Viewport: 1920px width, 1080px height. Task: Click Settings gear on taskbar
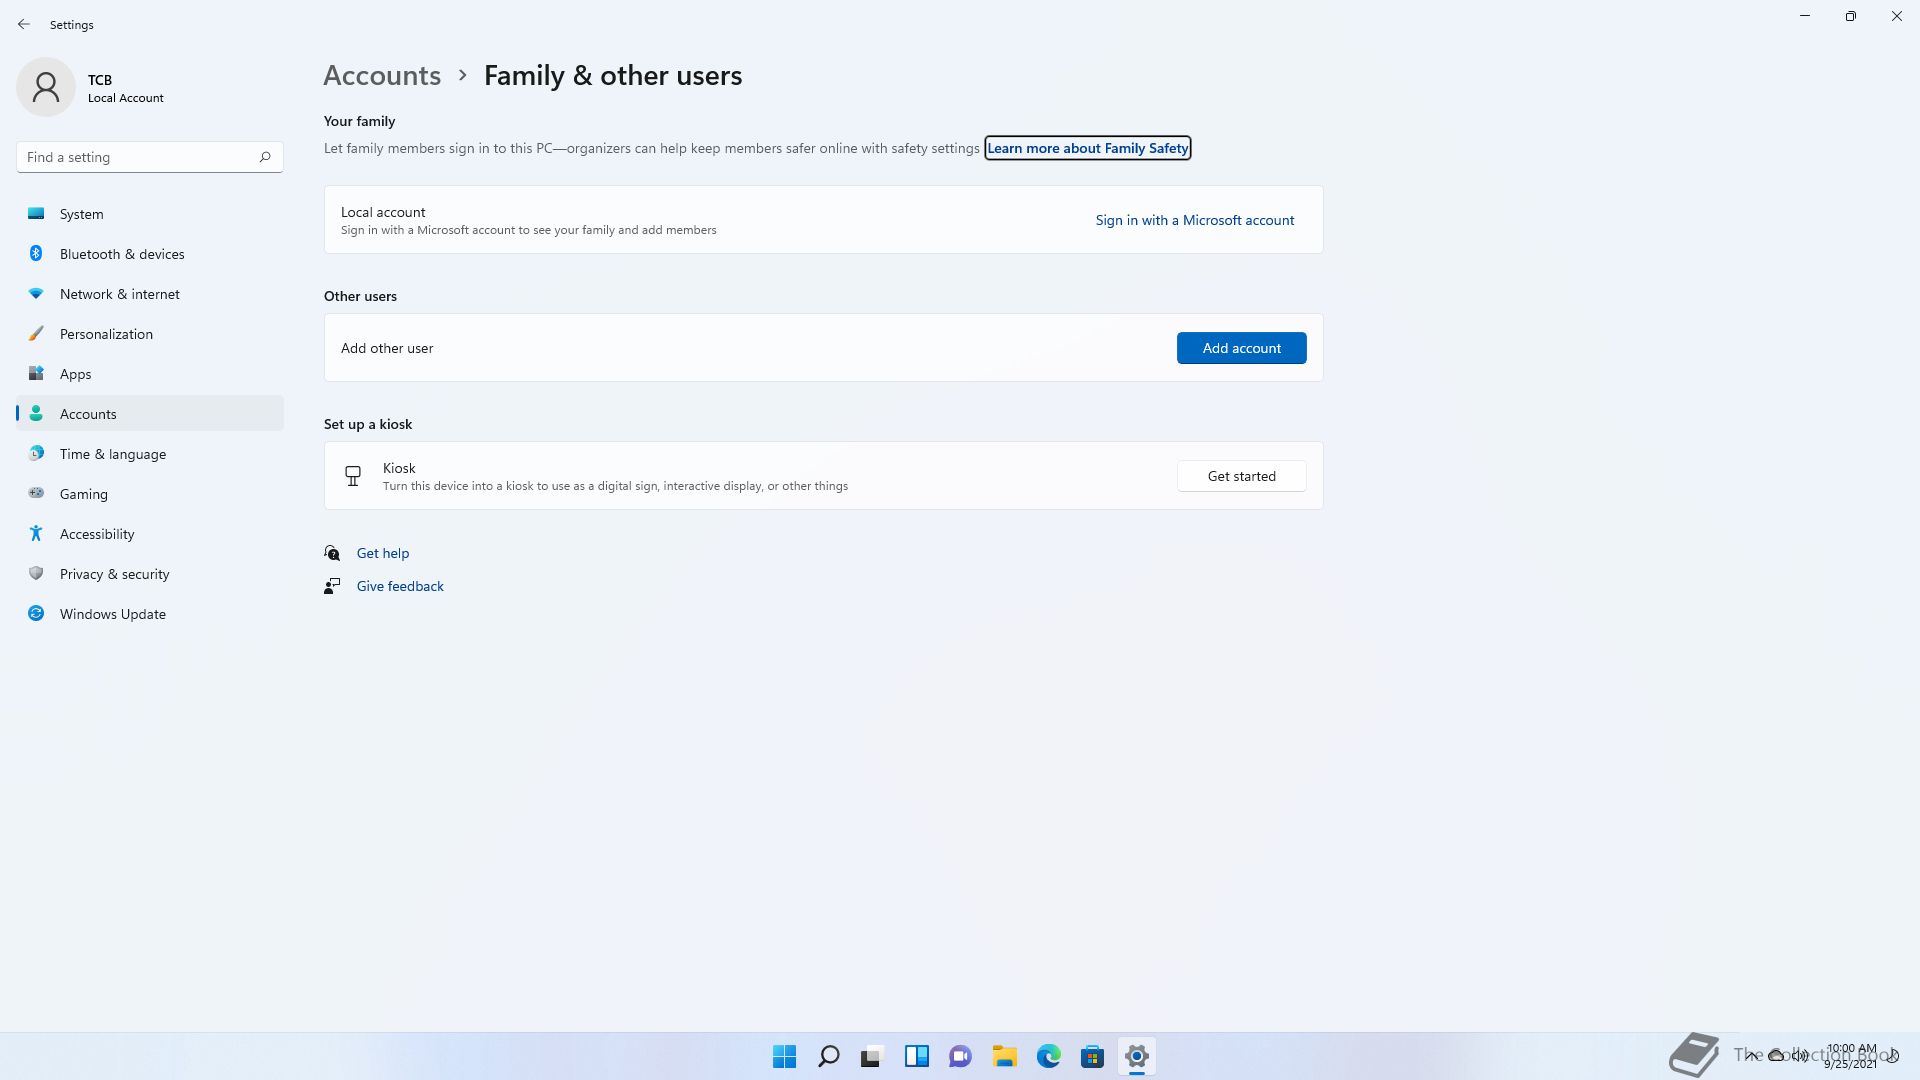click(x=1137, y=1056)
